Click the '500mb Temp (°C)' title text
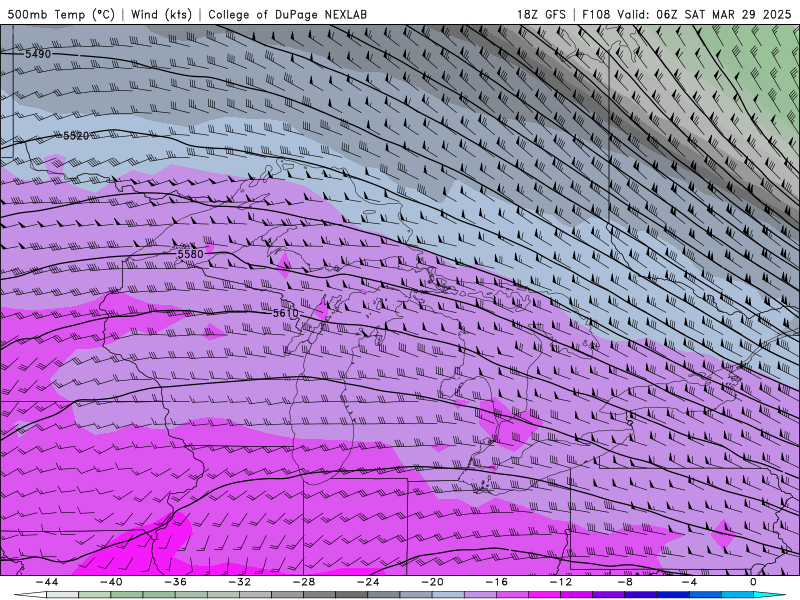 click(61, 14)
